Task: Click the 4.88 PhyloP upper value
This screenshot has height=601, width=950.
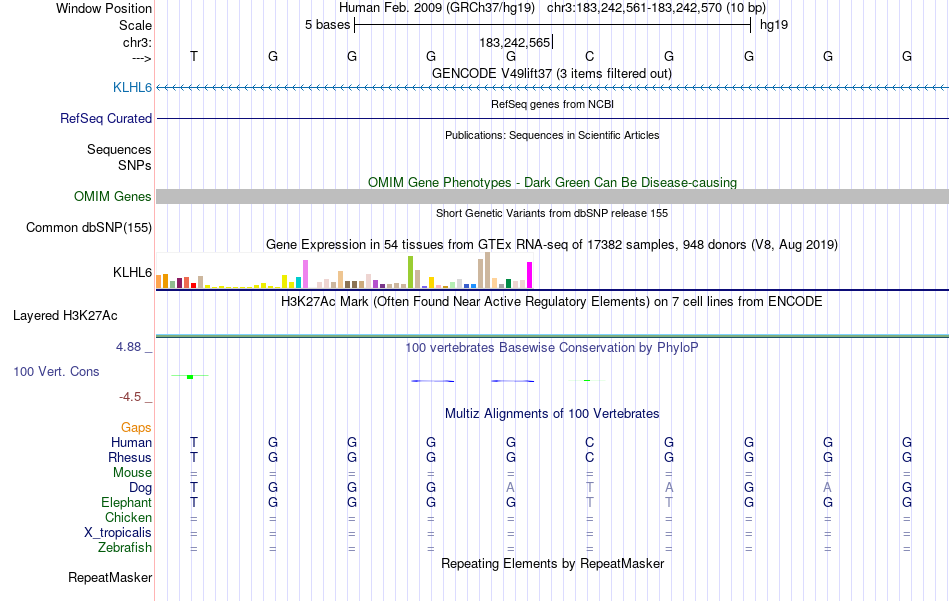Action: (x=128, y=347)
